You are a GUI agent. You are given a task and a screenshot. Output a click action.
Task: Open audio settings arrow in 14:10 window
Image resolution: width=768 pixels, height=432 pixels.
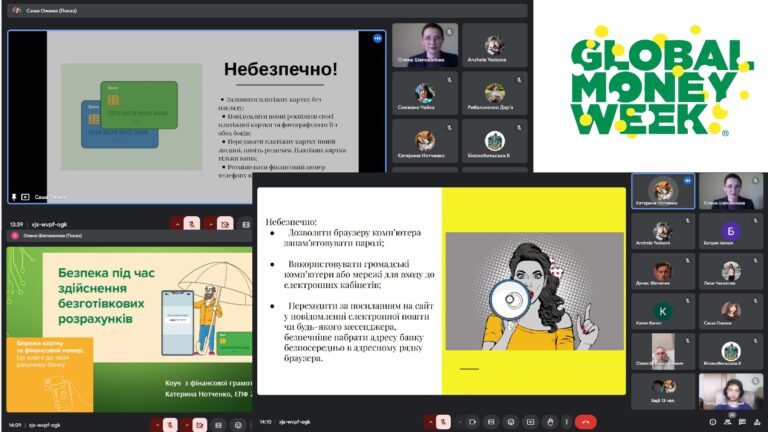431,422
